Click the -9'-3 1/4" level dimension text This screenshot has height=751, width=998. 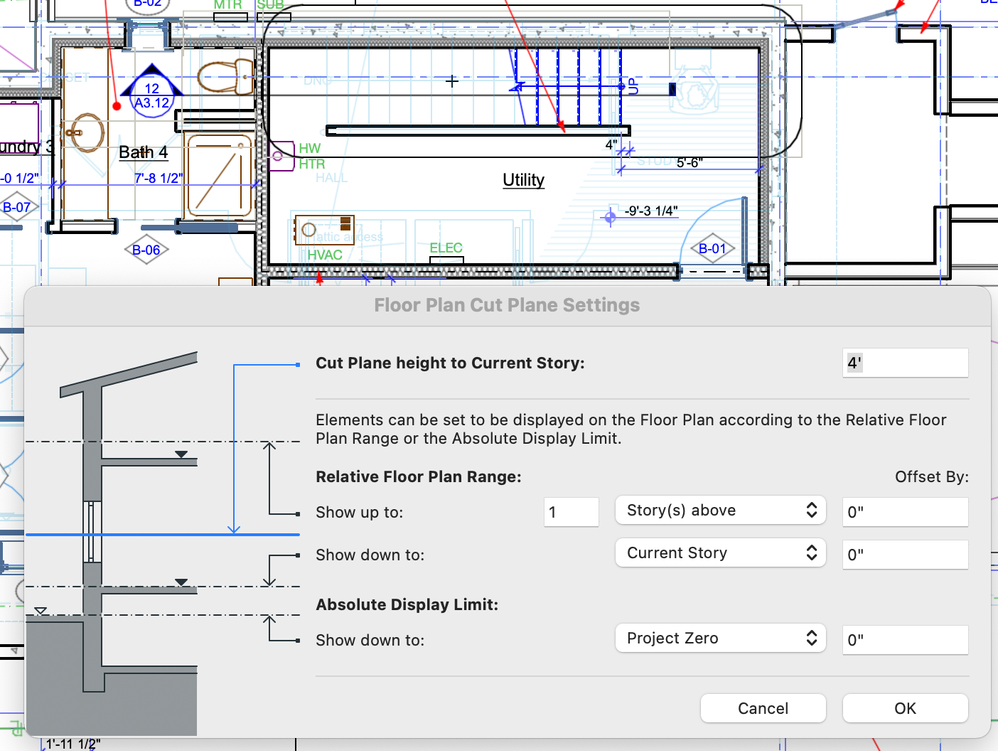click(x=651, y=211)
